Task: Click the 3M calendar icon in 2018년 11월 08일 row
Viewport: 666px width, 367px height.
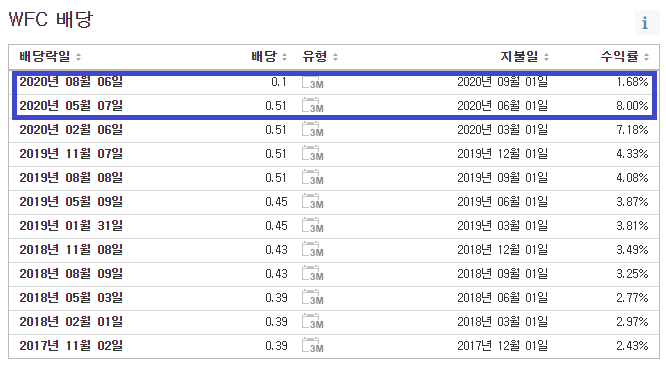Action: pos(313,249)
